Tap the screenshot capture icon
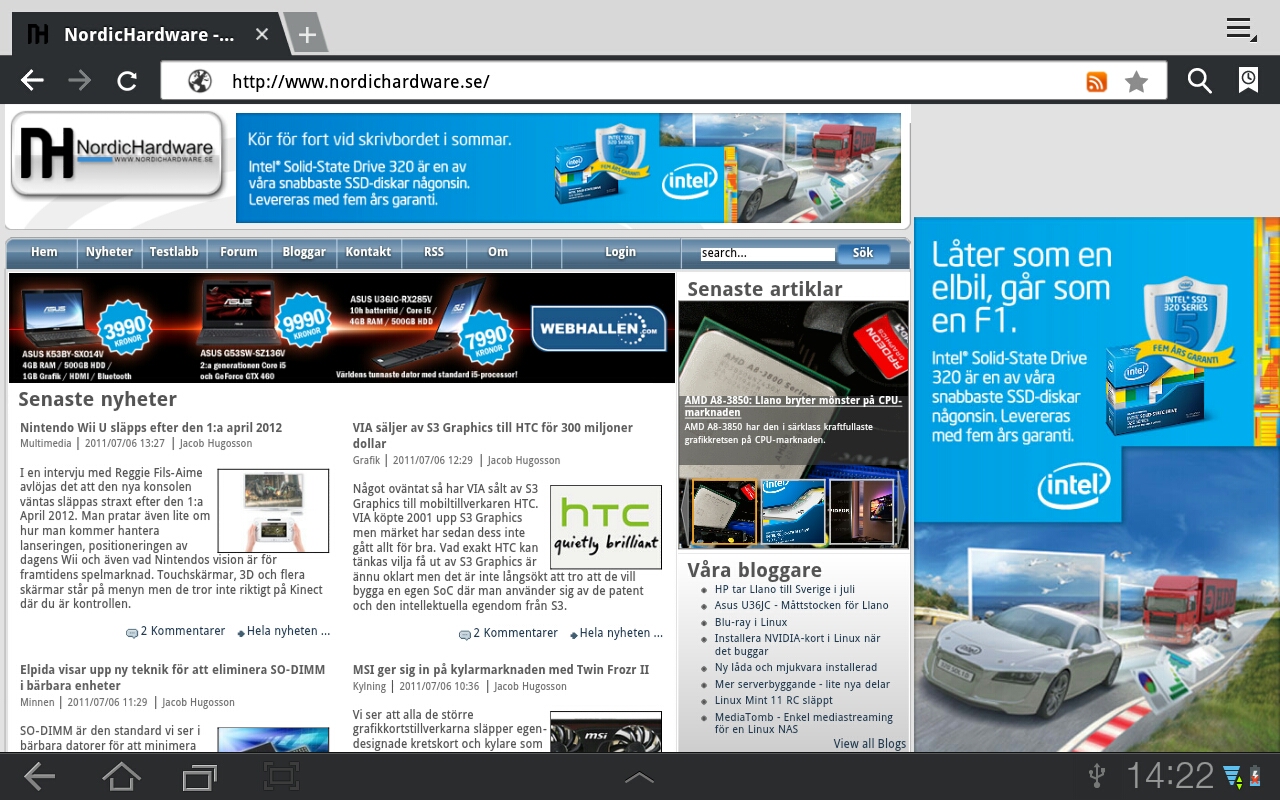1280x800 pixels. 281,776
